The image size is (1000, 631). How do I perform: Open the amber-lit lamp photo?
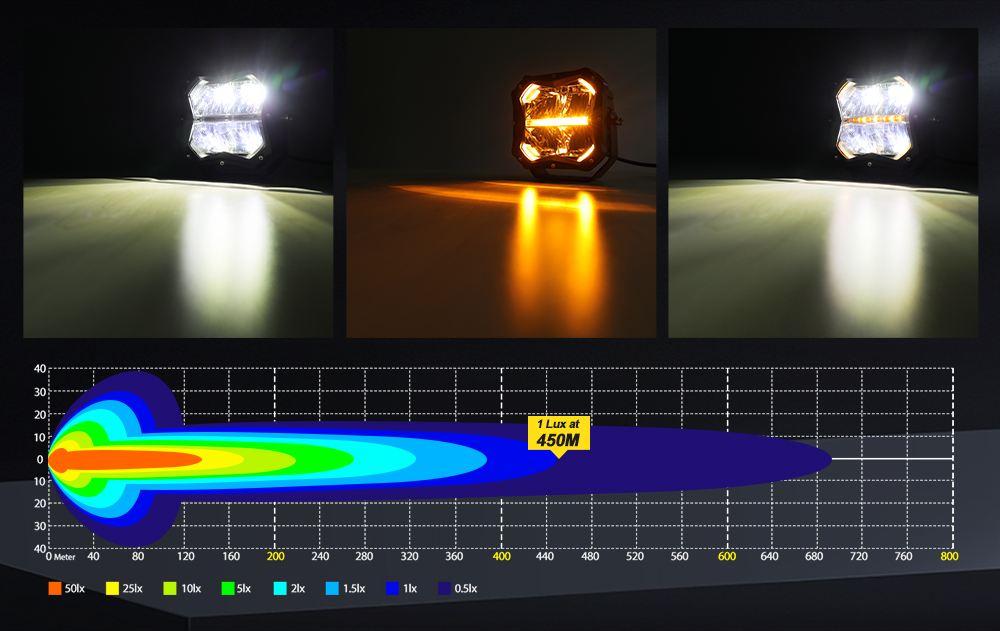tap(501, 183)
